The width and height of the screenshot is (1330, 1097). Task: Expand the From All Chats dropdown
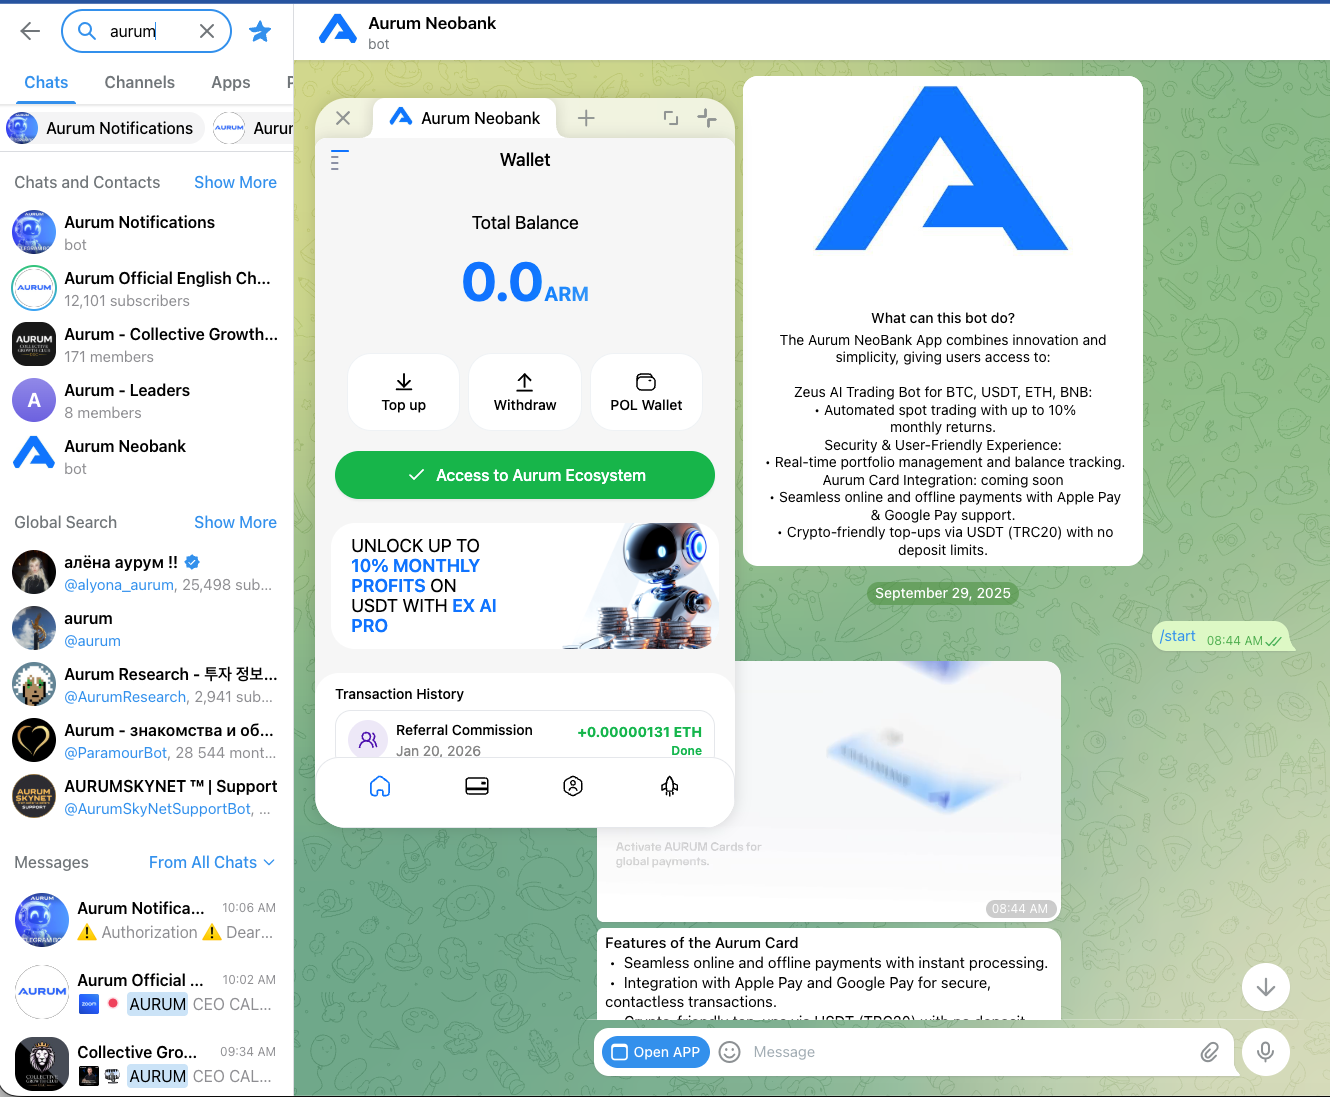(x=212, y=862)
